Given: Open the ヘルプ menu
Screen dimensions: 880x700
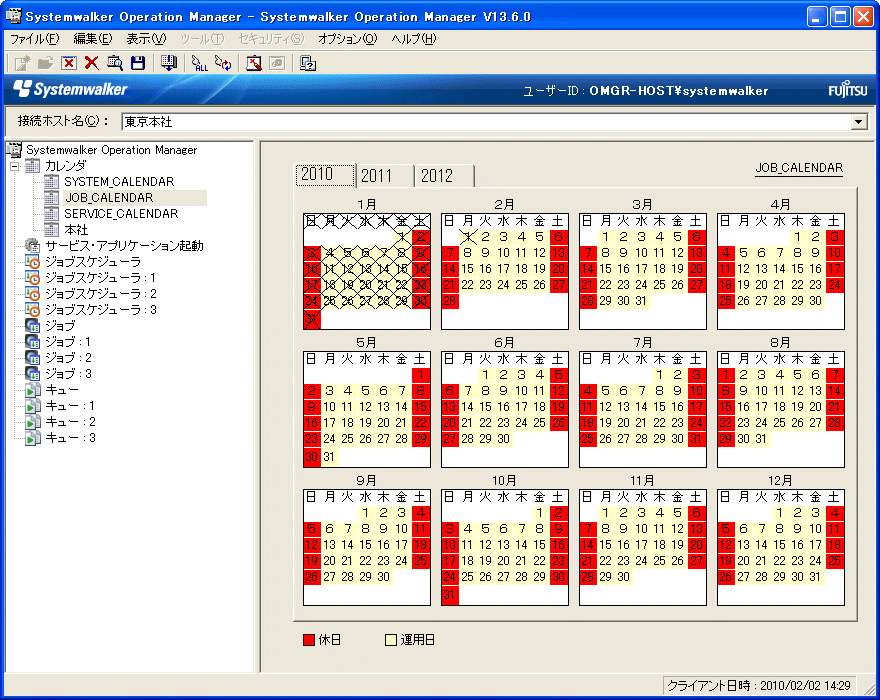Looking at the screenshot, I should pos(414,39).
